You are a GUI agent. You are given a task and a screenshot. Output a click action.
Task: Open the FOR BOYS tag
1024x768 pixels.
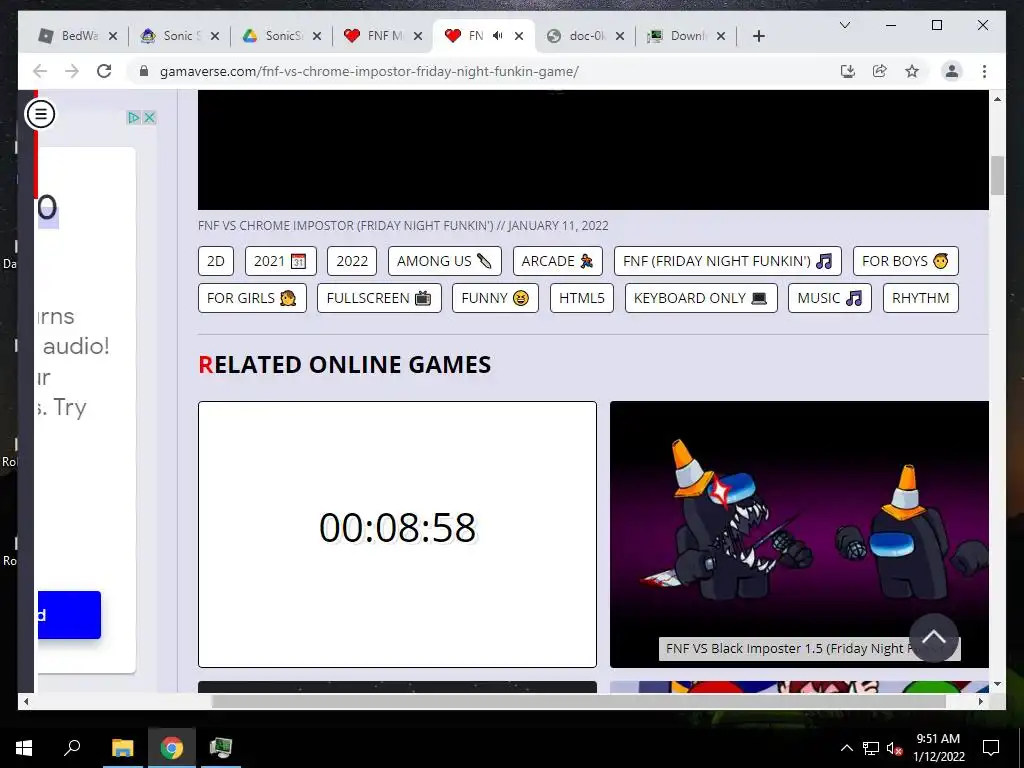(905, 261)
